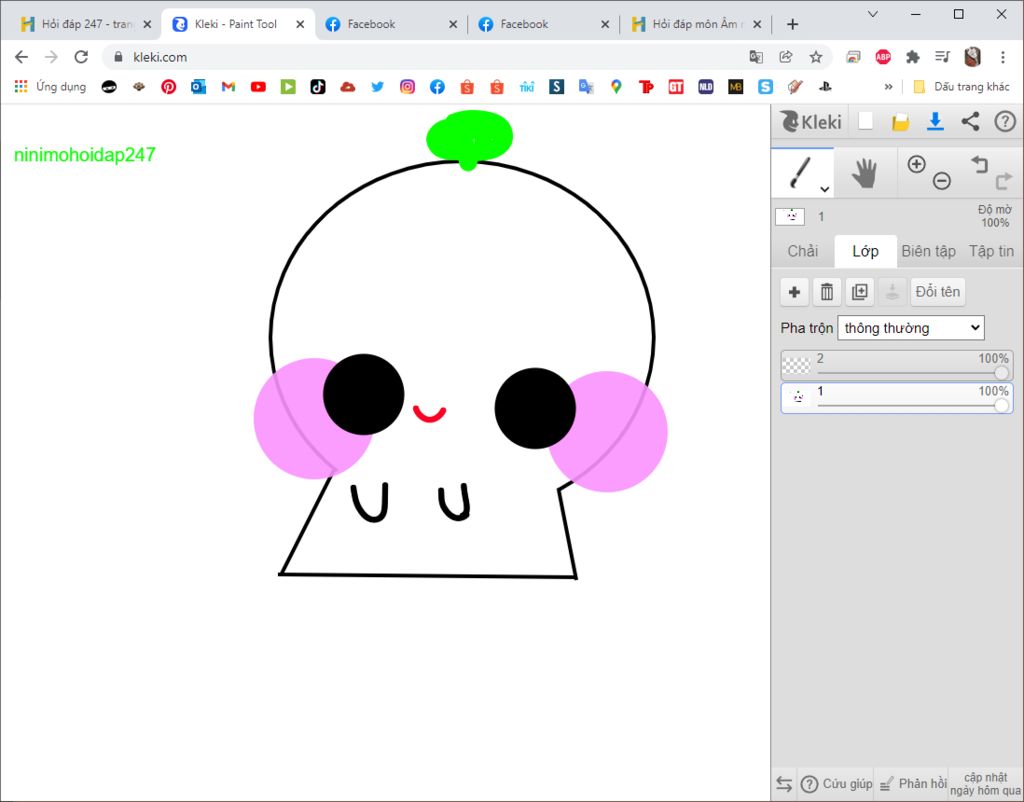Open the Instagram bookmark
The width and height of the screenshot is (1024, 802).
tap(408, 86)
